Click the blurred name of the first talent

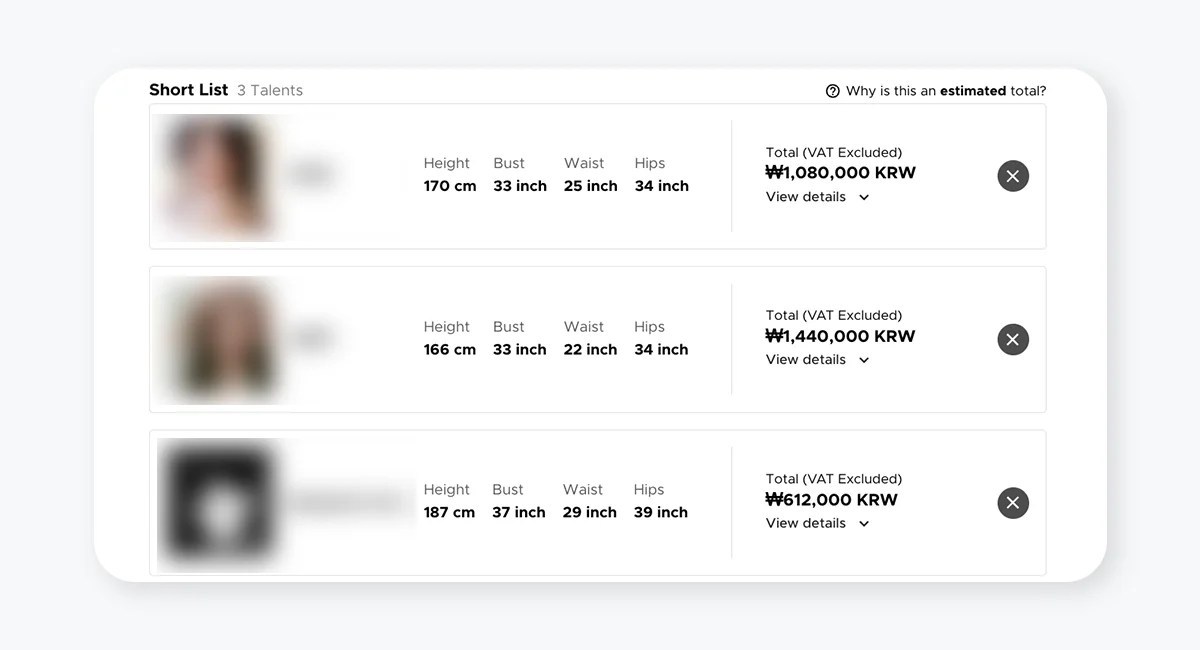coord(311,176)
